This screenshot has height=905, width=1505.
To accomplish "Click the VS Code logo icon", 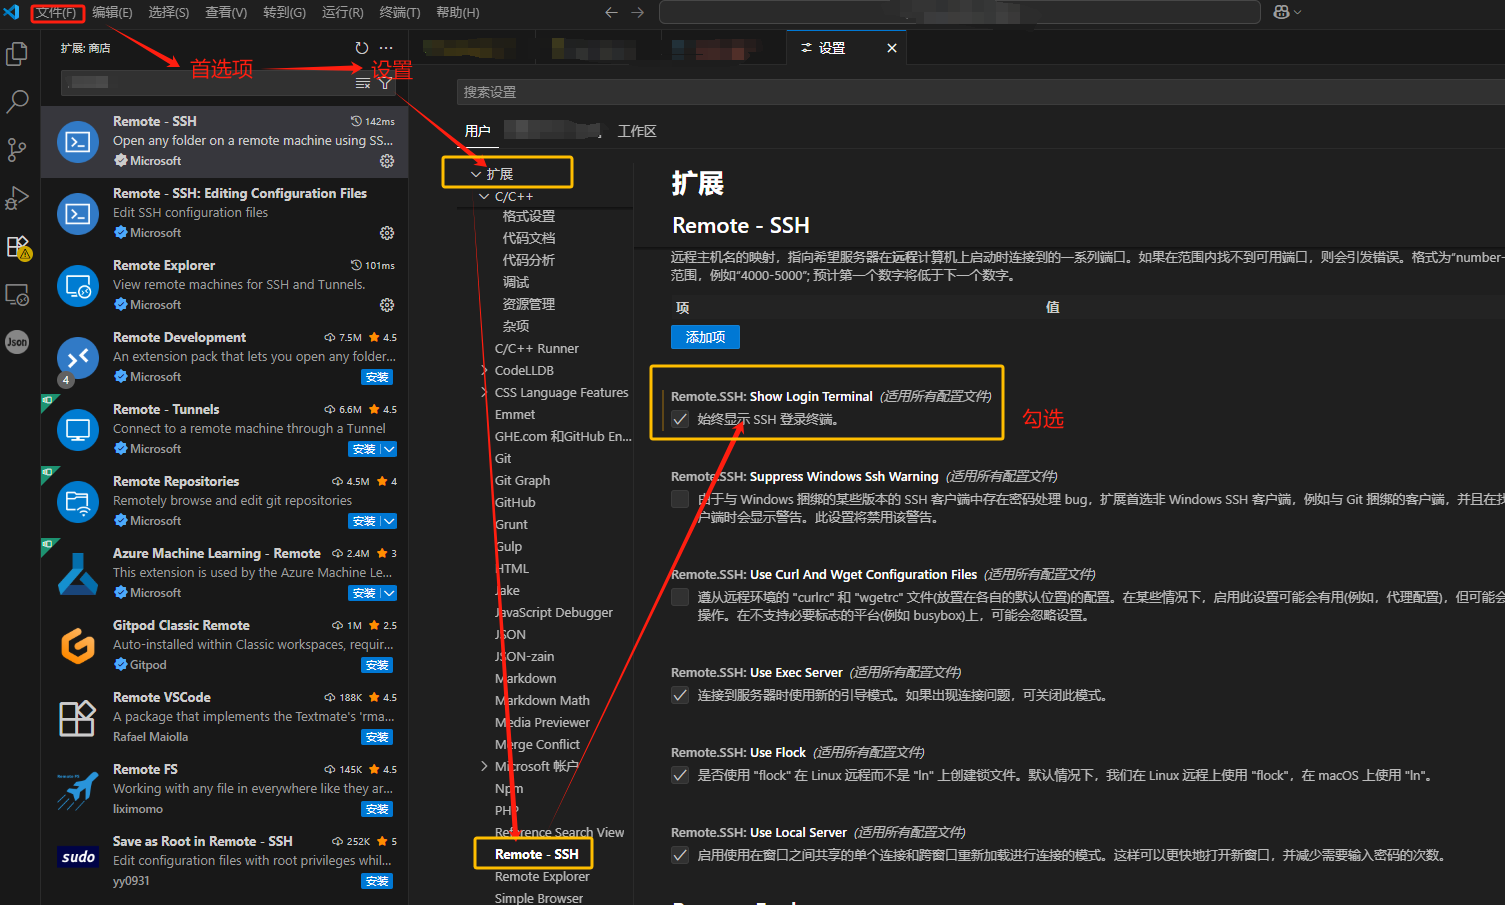I will coord(12,12).
